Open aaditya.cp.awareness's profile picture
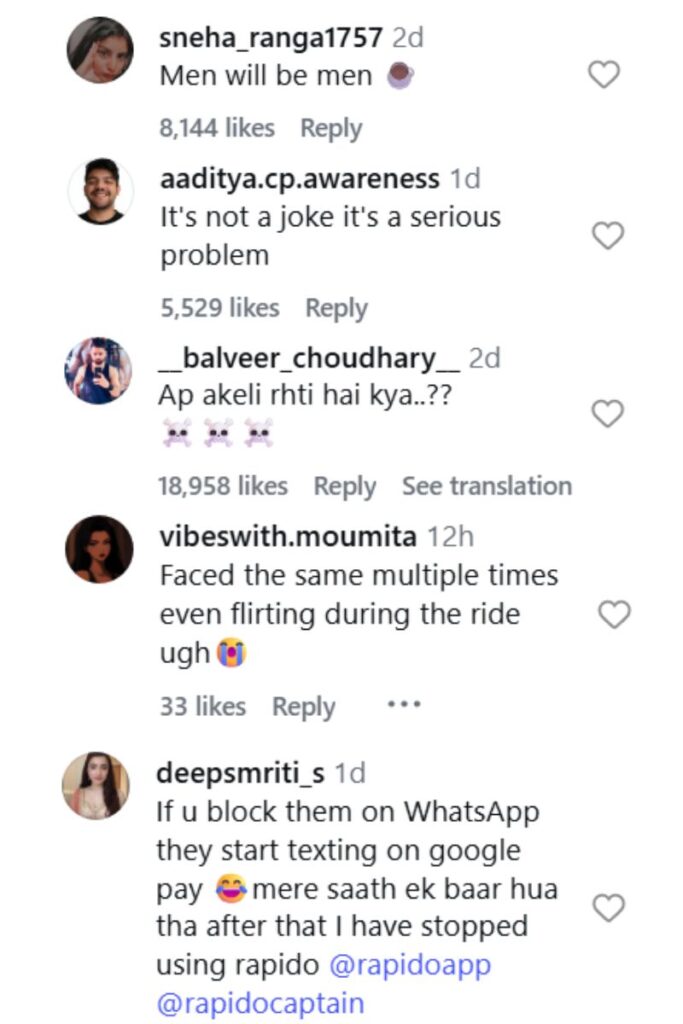Image resolution: width=683 pixels, height=1024 pixels. click(x=100, y=191)
